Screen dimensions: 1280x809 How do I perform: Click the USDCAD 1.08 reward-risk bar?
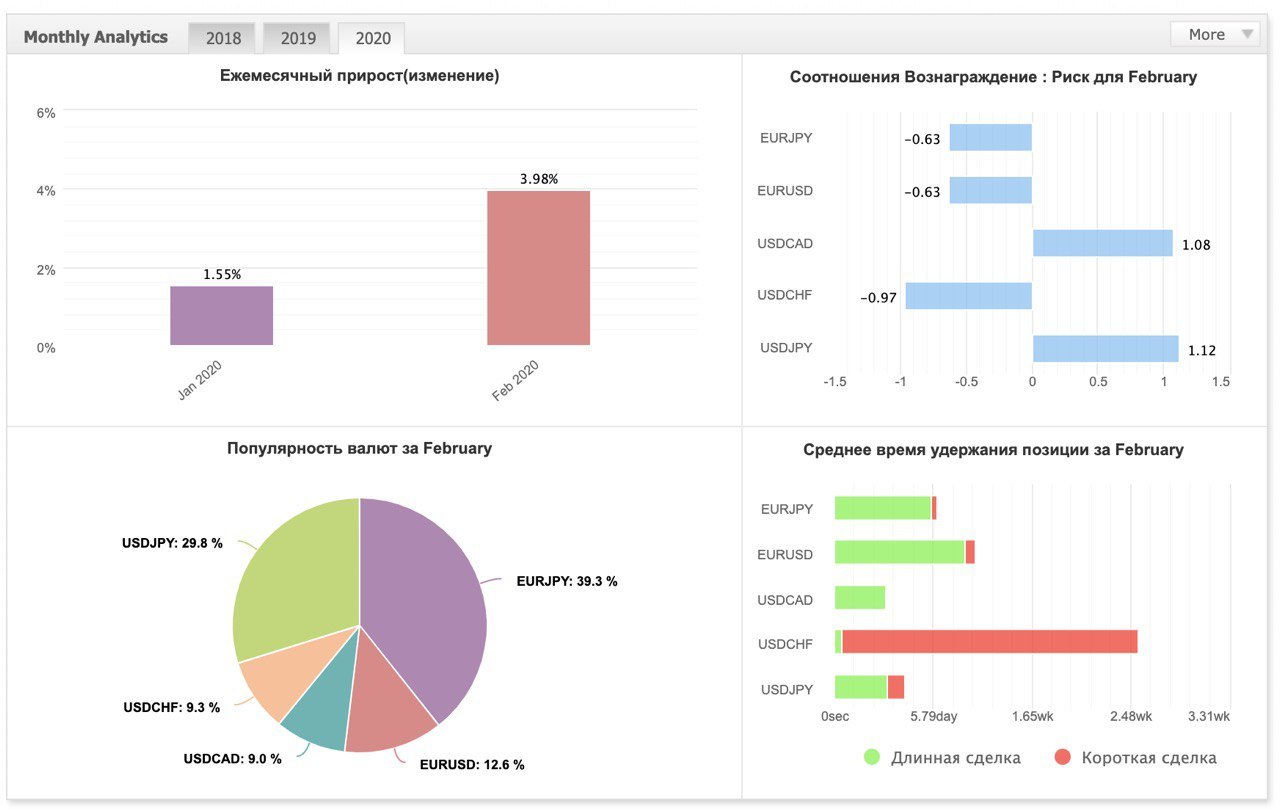pyautogui.click(x=1103, y=243)
